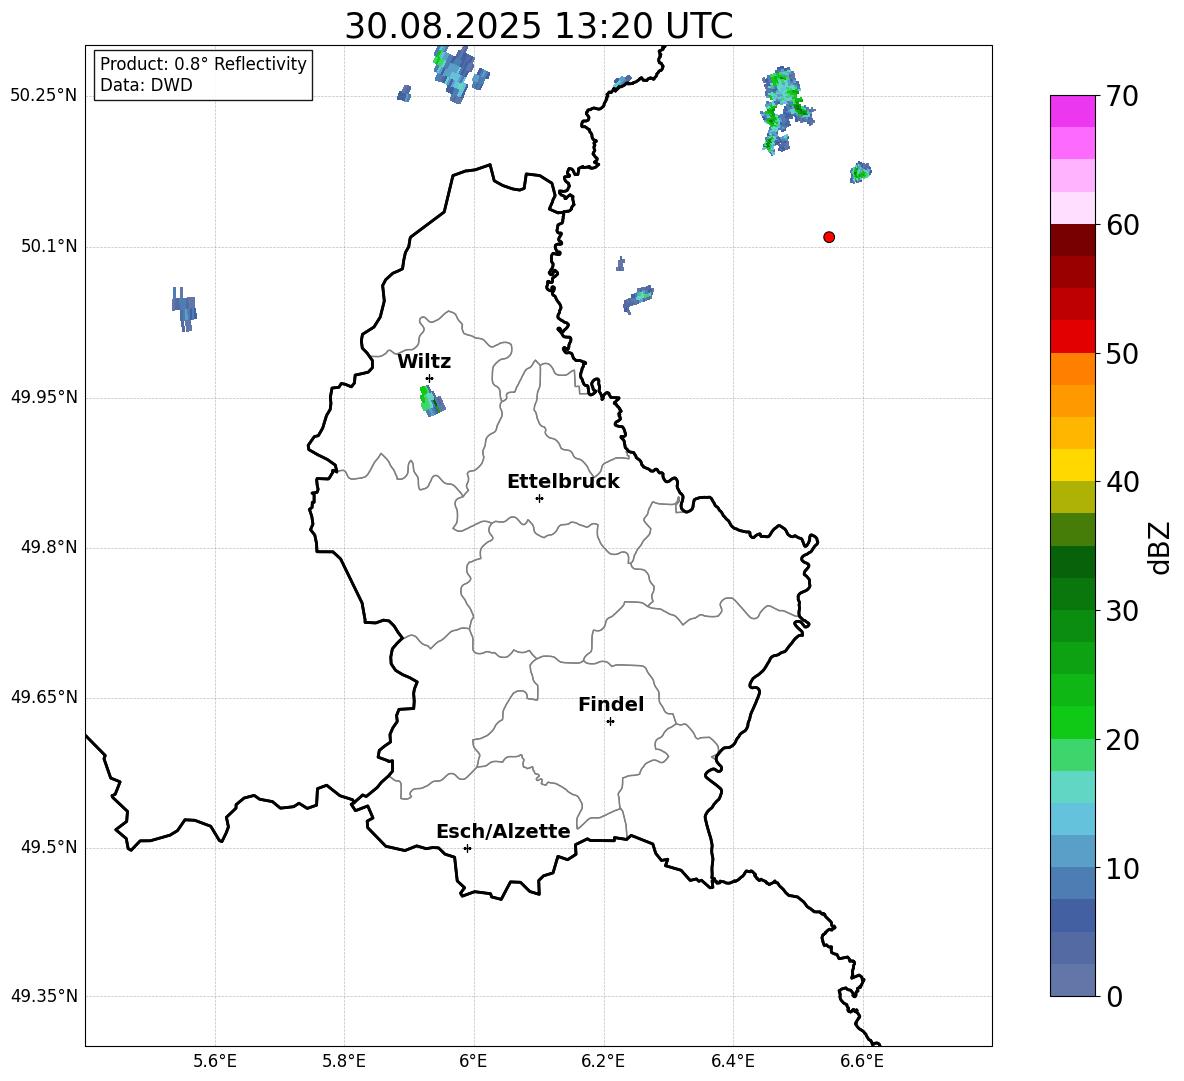Click the 'Product: 0.8° Reflectivity' info box

(203, 75)
